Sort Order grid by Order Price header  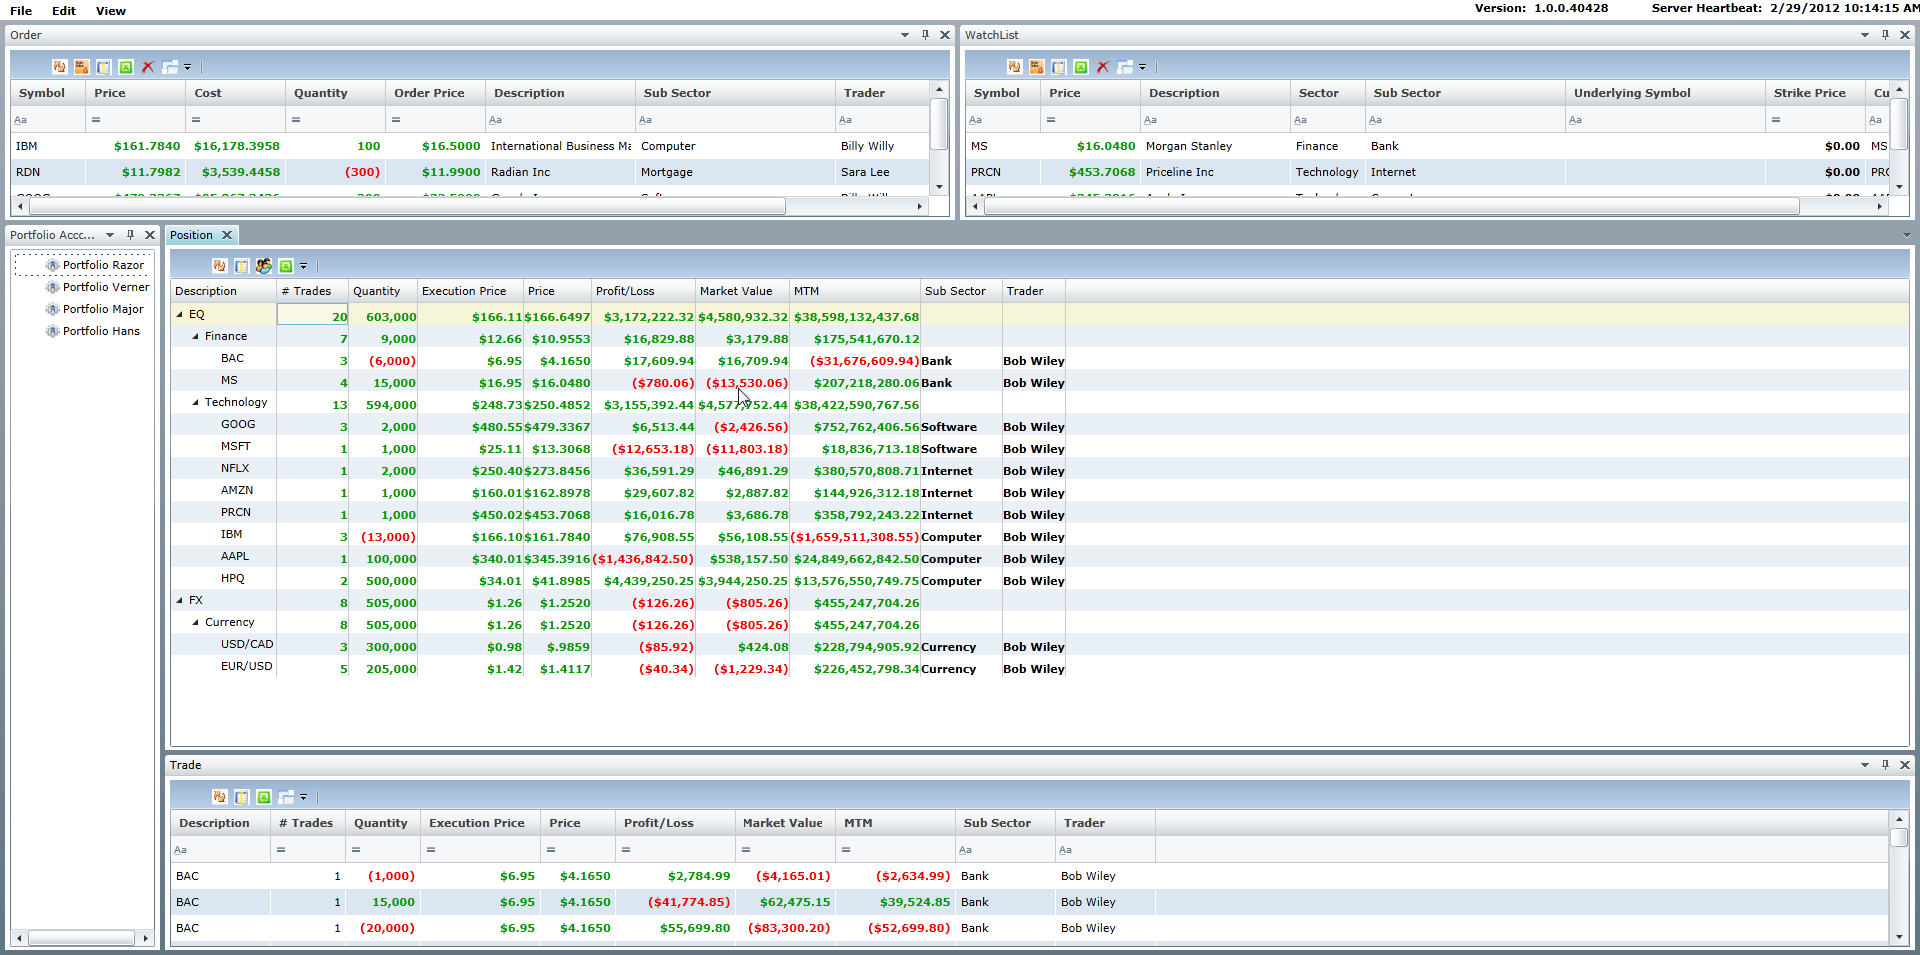coord(435,93)
